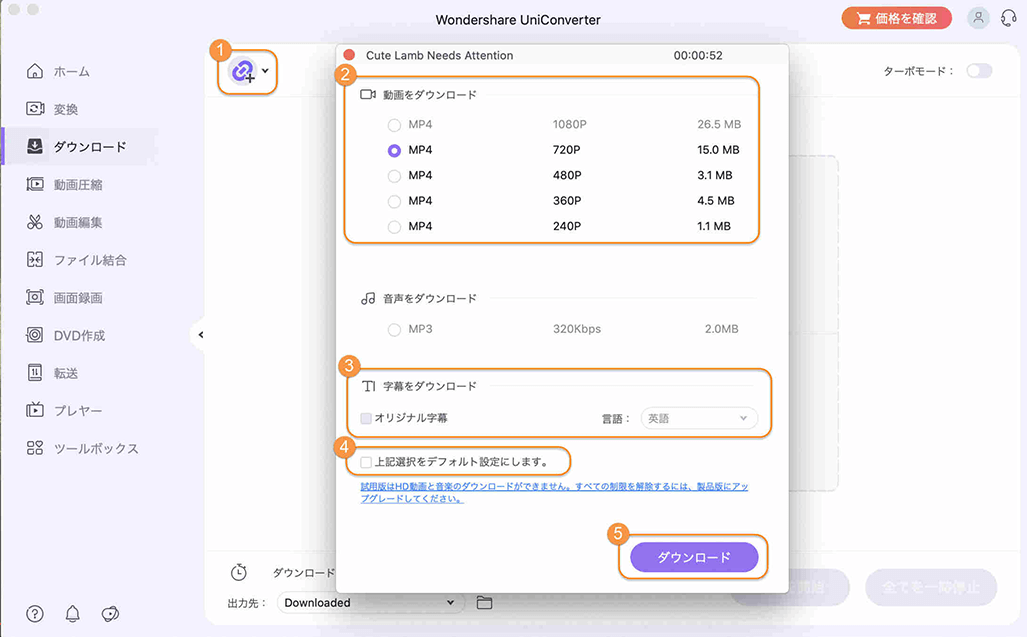Image resolution: width=1027 pixels, height=637 pixels.
Task: Open output folder icon
Action: (x=484, y=602)
